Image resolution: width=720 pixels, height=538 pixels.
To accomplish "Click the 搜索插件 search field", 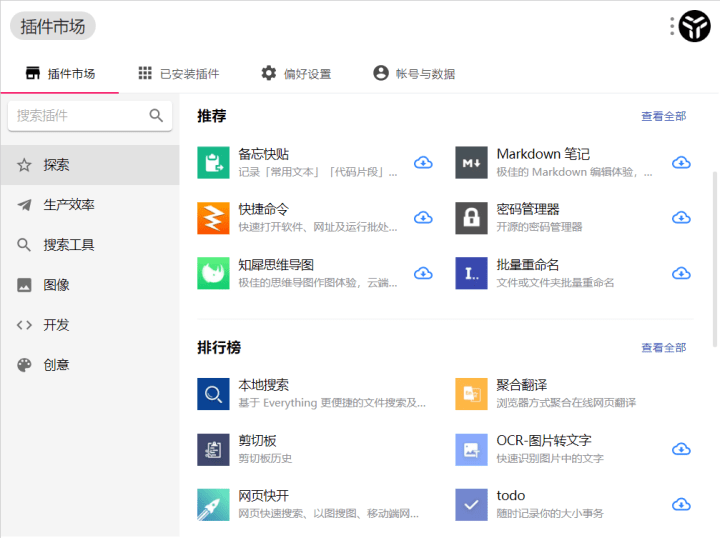I will pyautogui.click(x=80, y=115).
